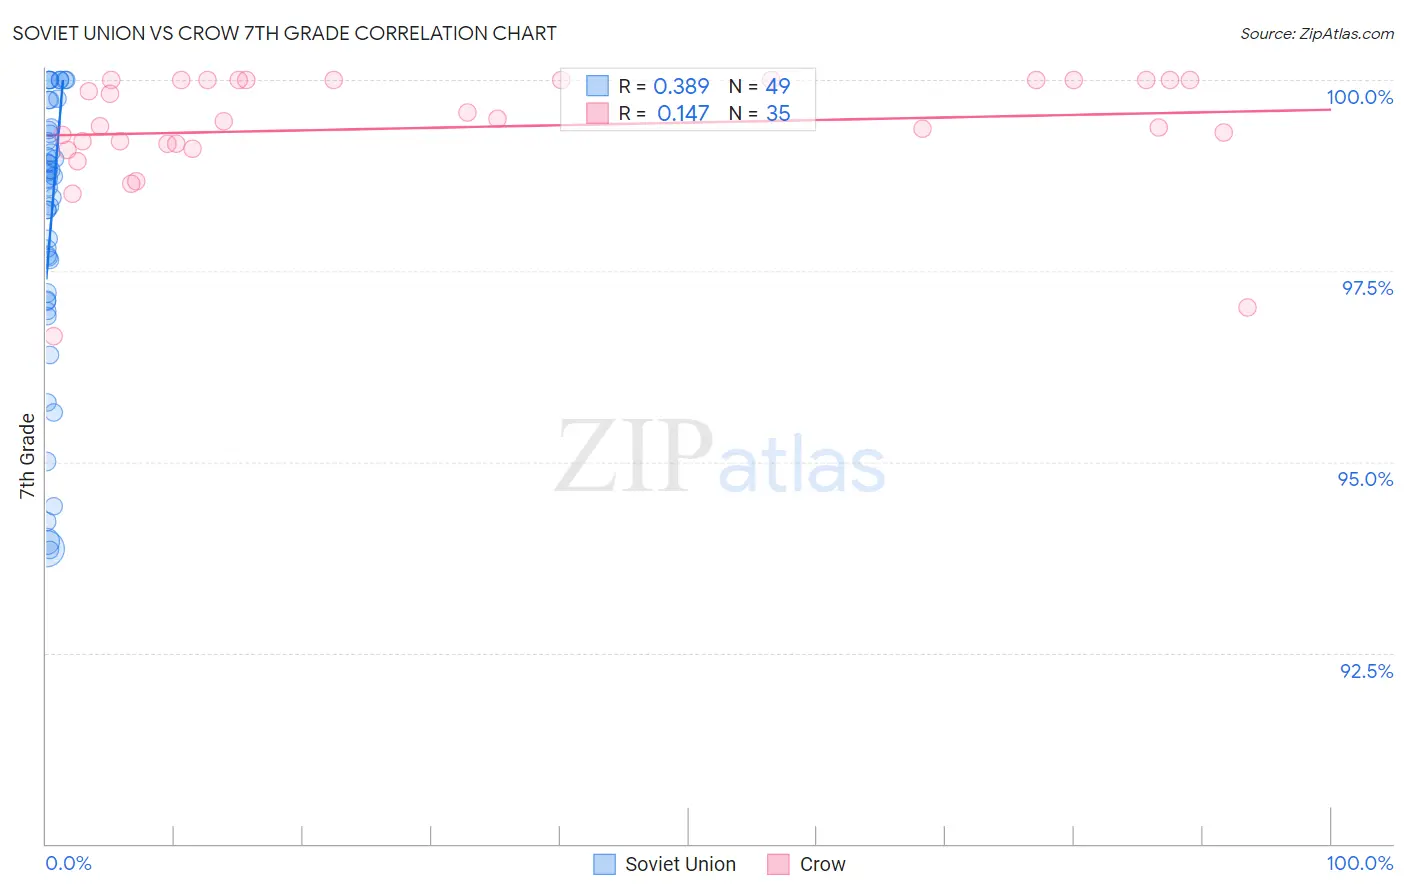This screenshot has height=892, width=1406.
Task: Click the 97.5% y-axis tick label
Action: (x=1367, y=288)
